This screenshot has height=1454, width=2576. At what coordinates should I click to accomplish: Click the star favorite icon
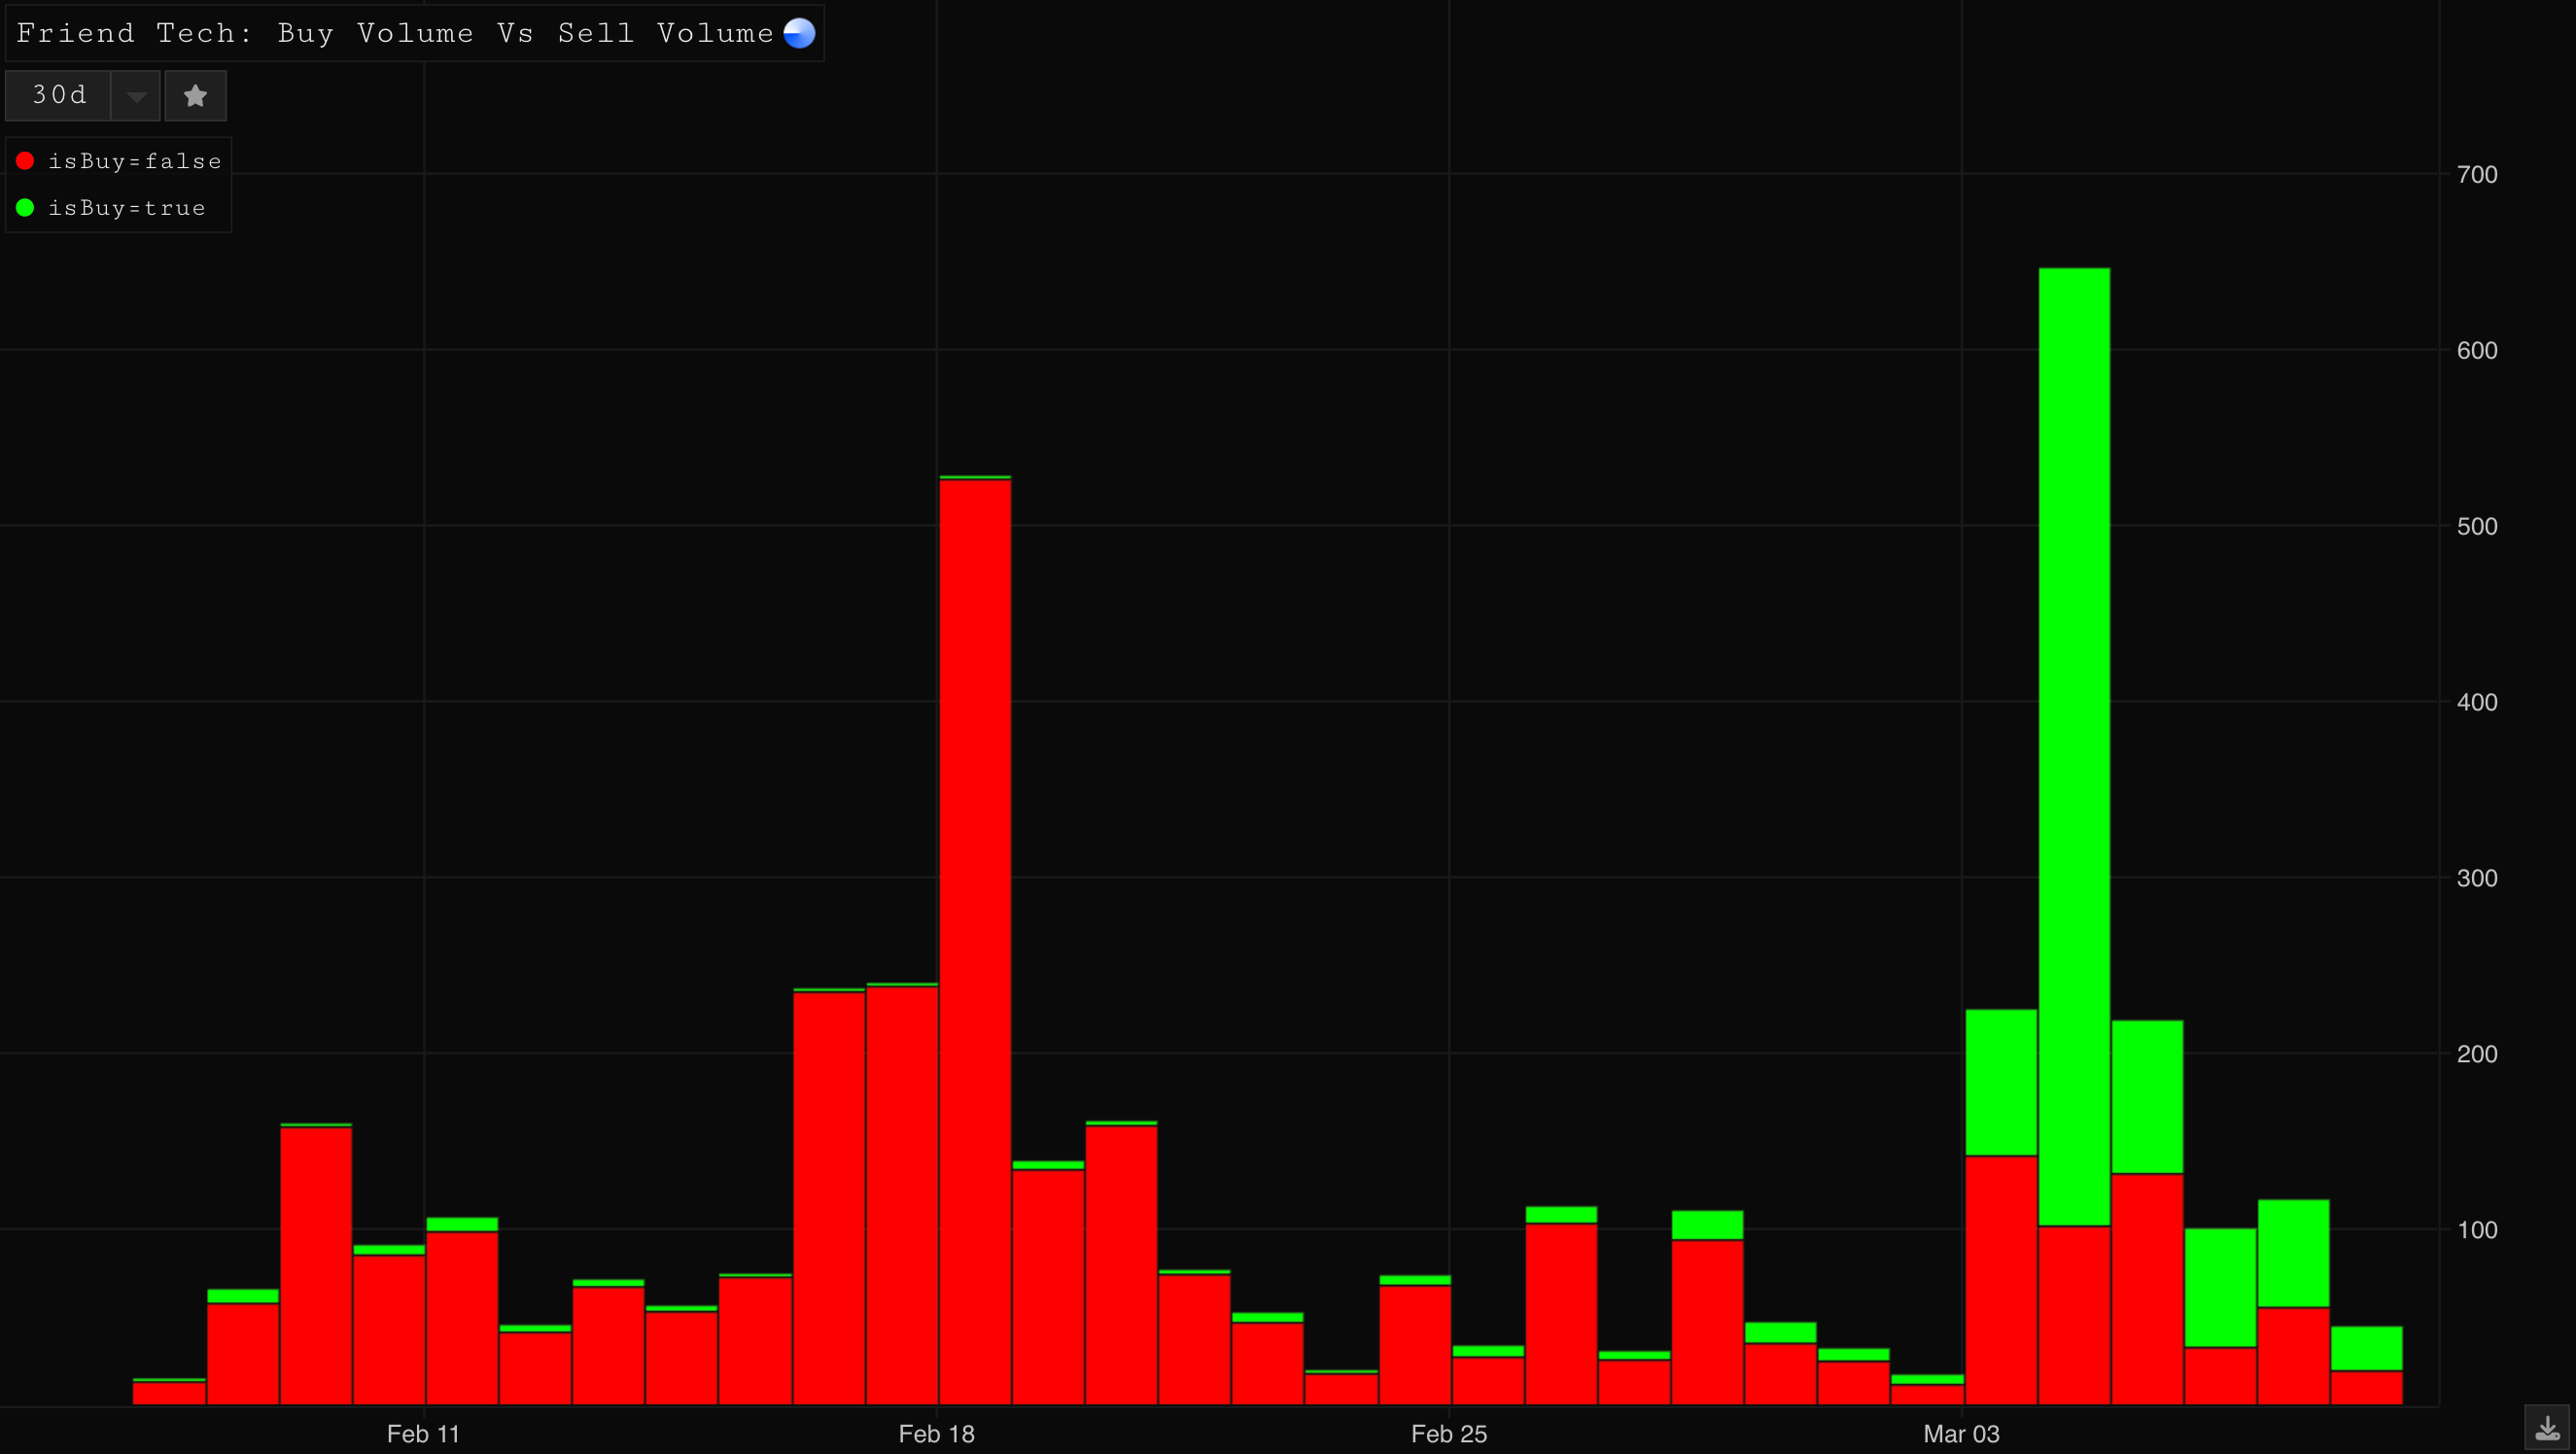(x=195, y=96)
